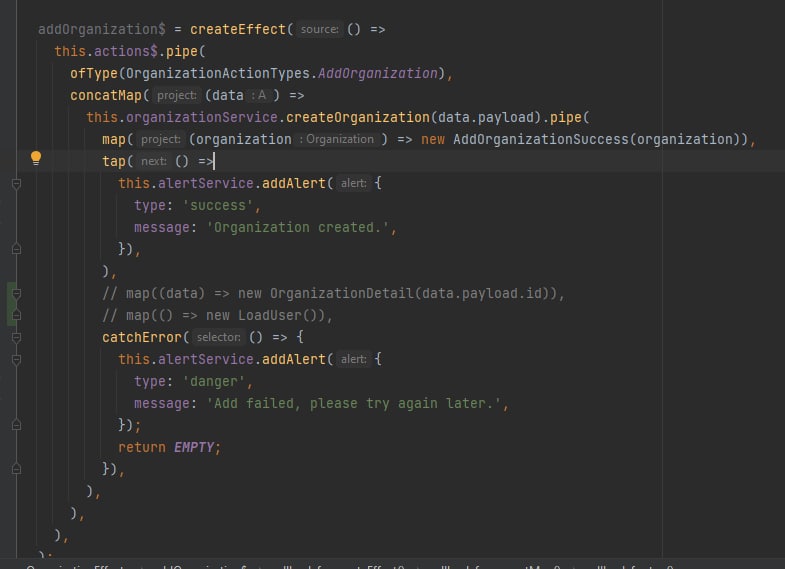
Task: Click the 'danger' string literal
Action: coord(214,382)
